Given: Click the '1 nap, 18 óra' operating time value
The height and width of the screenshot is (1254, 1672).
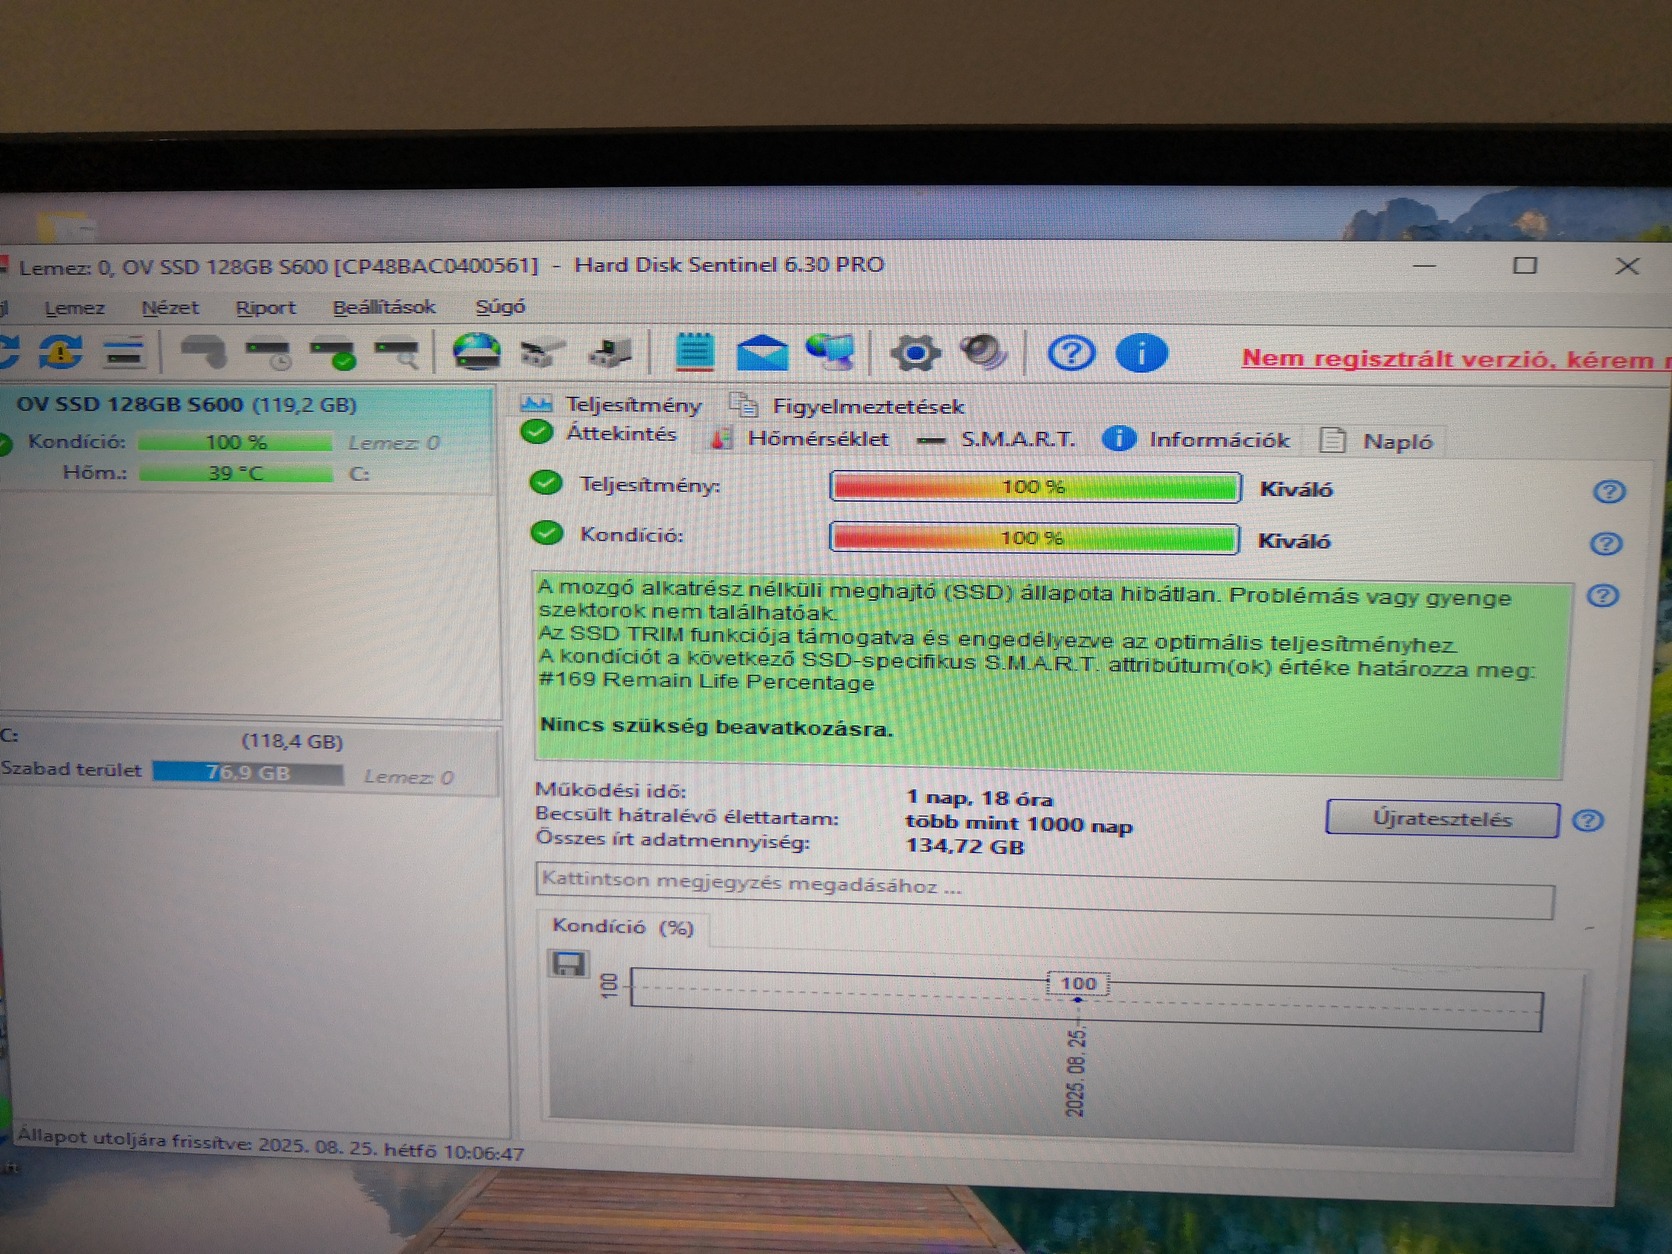Looking at the screenshot, I should (979, 798).
